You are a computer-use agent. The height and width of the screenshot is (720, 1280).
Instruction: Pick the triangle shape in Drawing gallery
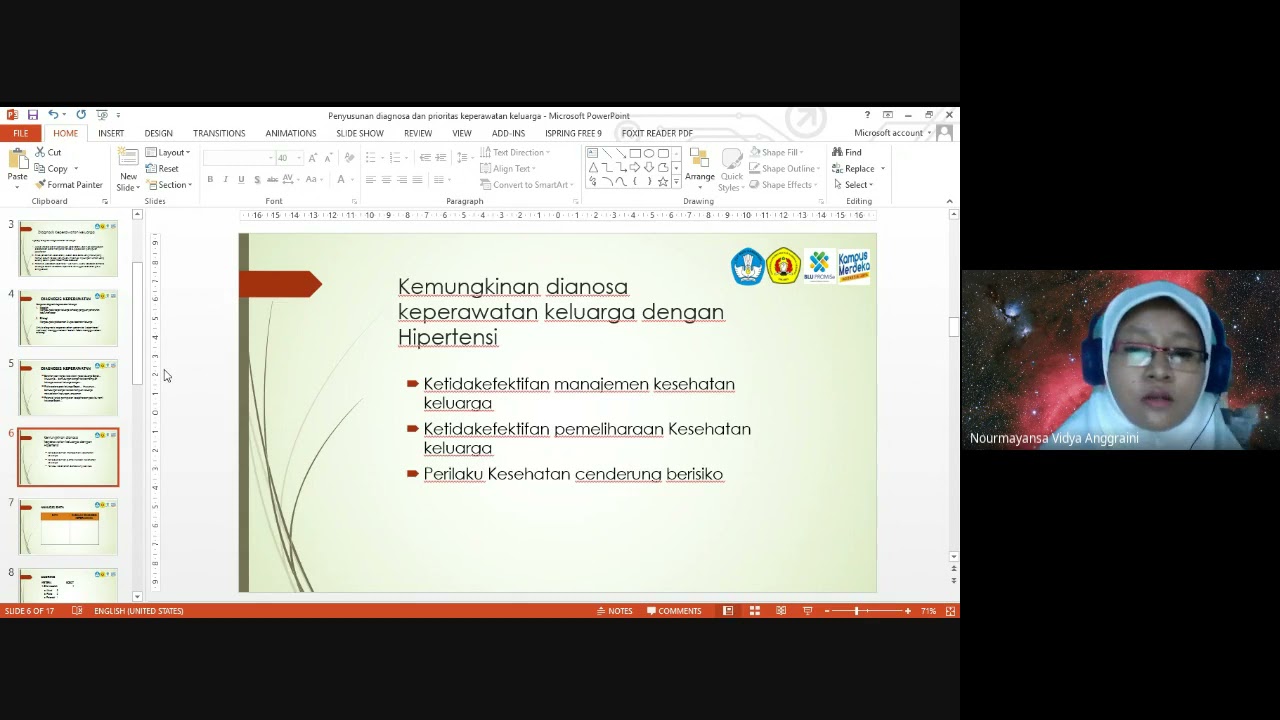click(x=593, y=167)
